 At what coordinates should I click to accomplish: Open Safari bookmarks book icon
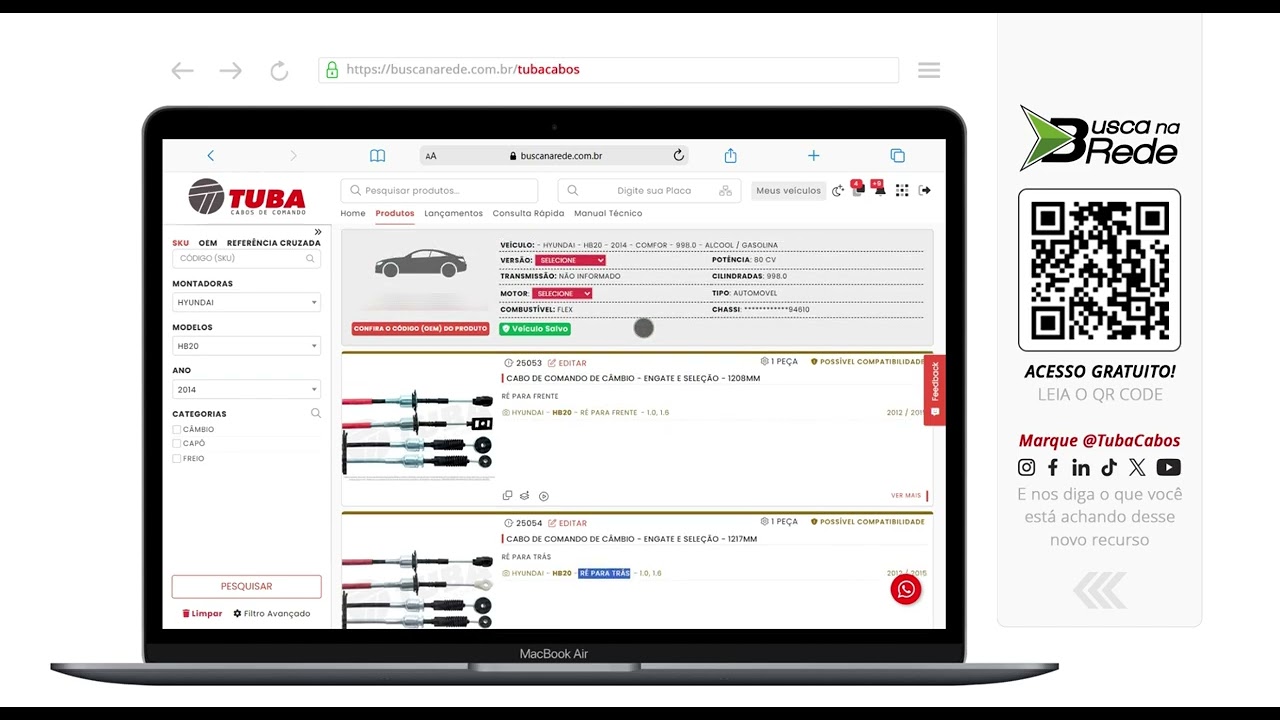[377, 155]
